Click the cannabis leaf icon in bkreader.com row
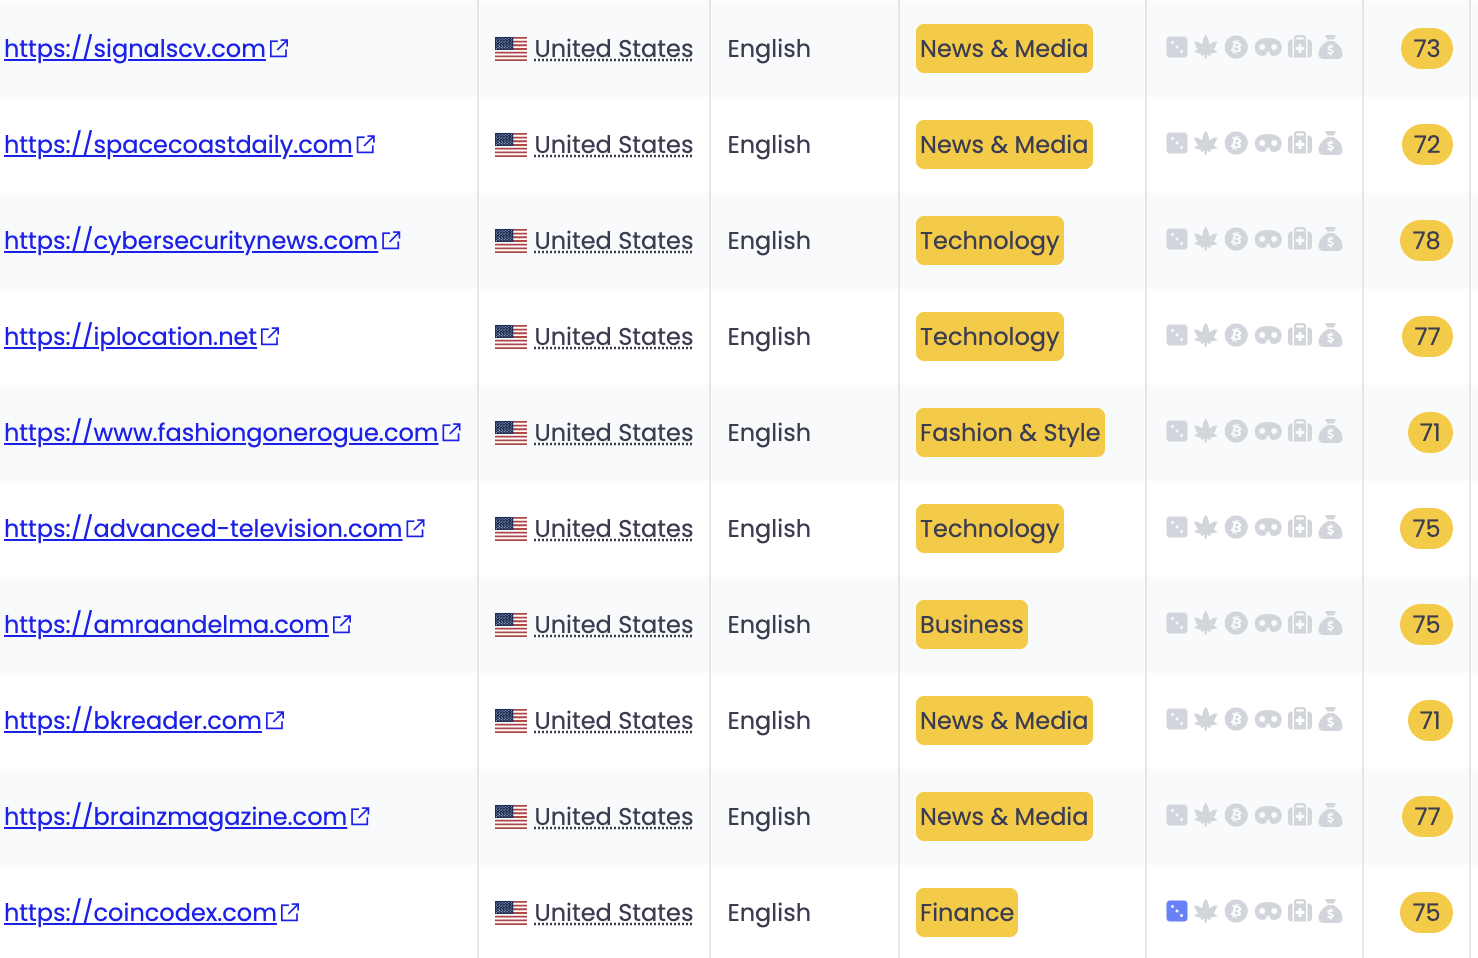 (1206, 719)
